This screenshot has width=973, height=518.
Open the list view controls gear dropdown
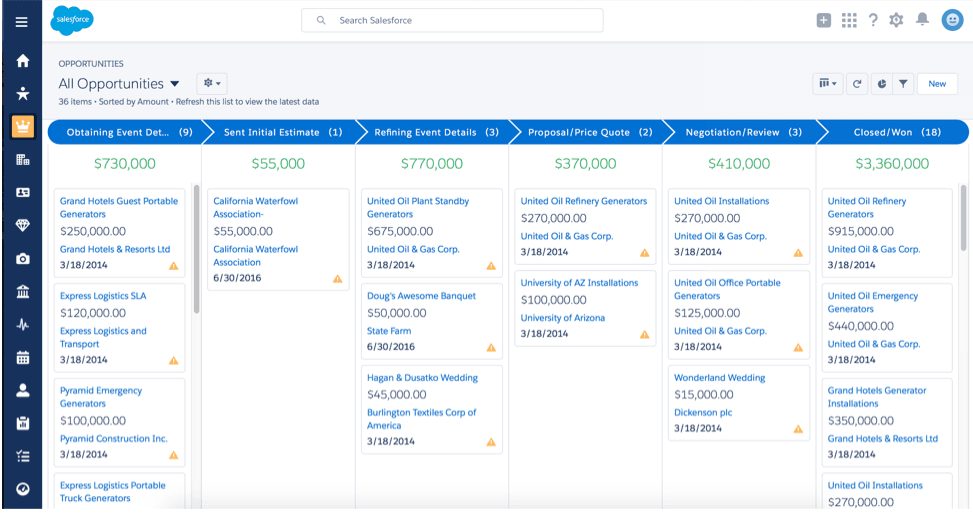point(212,83)
